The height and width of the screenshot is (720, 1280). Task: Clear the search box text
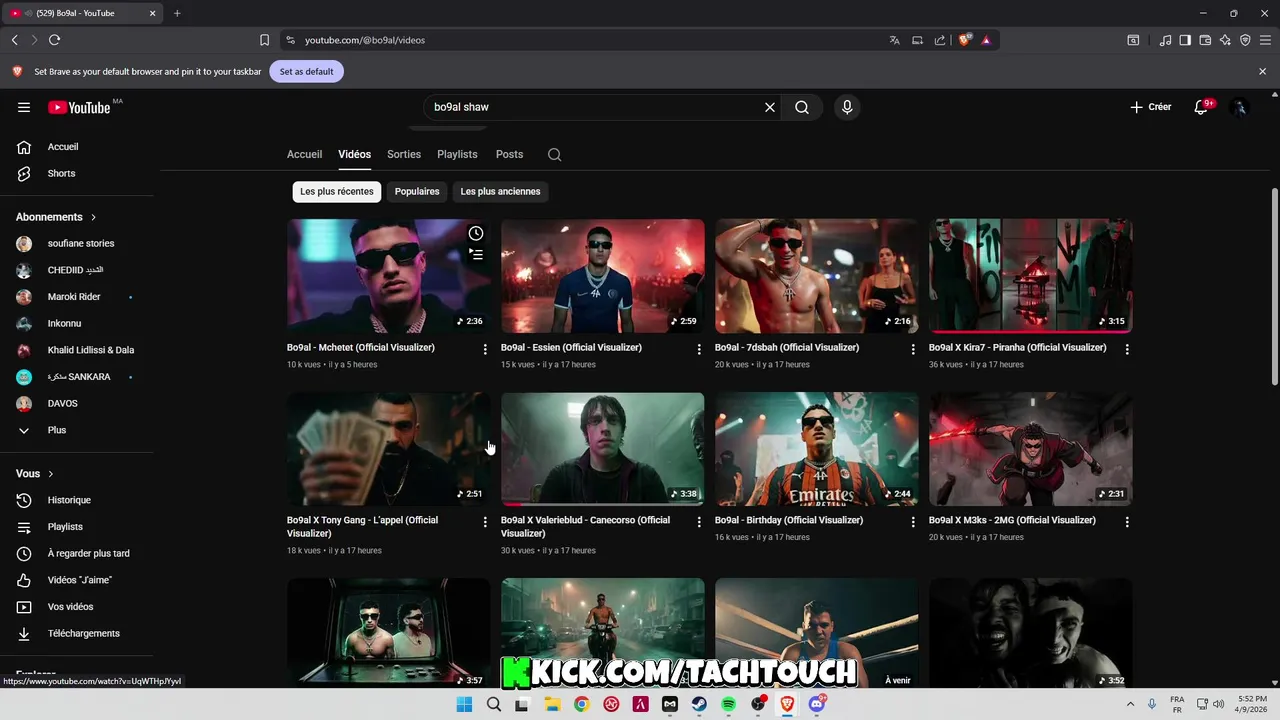[770, 107]
